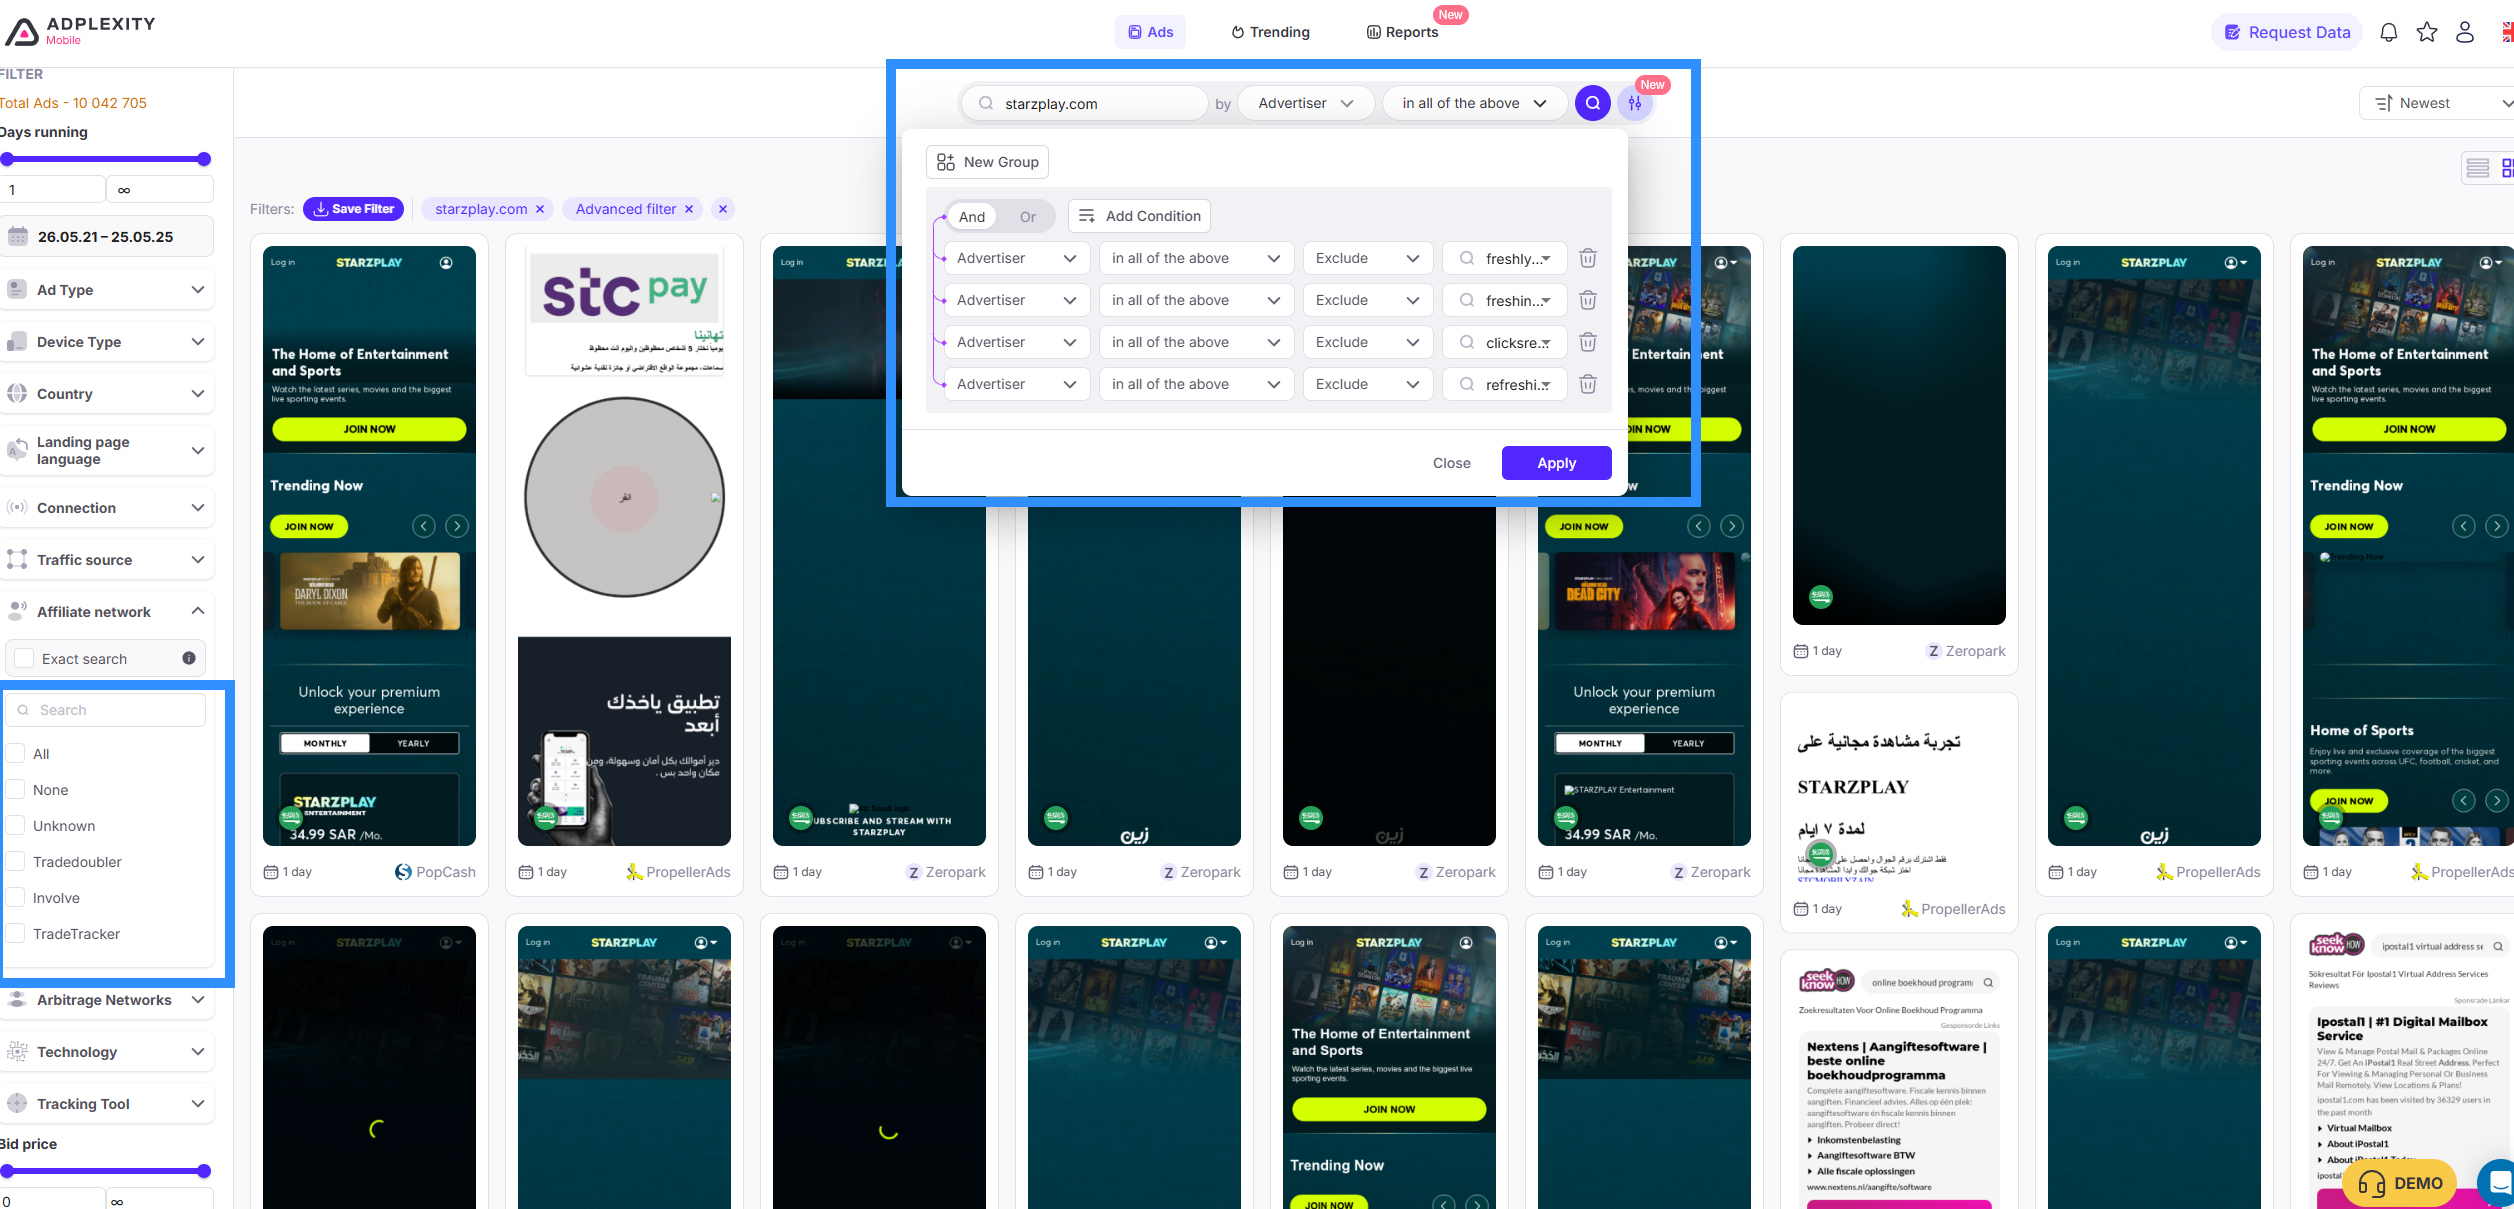Open top 'in all of the above' dropdown
This screenshot has height=1209, width=2514.
tap(1474, 103)
